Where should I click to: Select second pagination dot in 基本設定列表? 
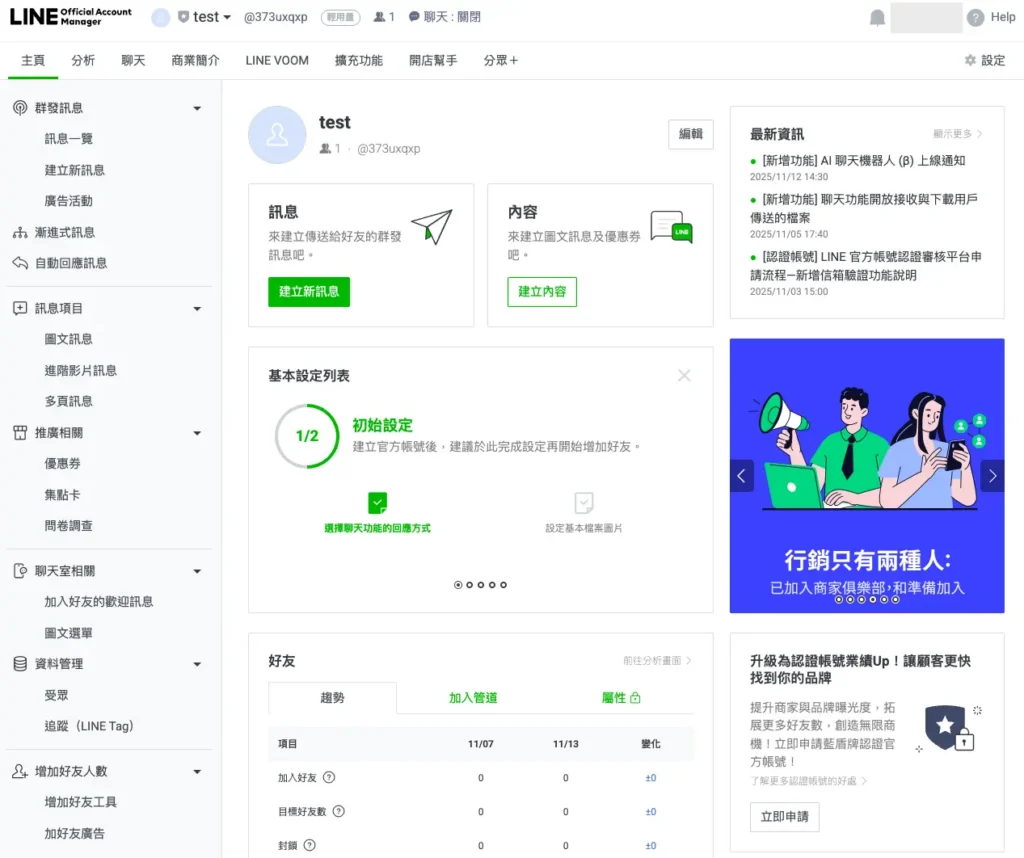(469, 585)
